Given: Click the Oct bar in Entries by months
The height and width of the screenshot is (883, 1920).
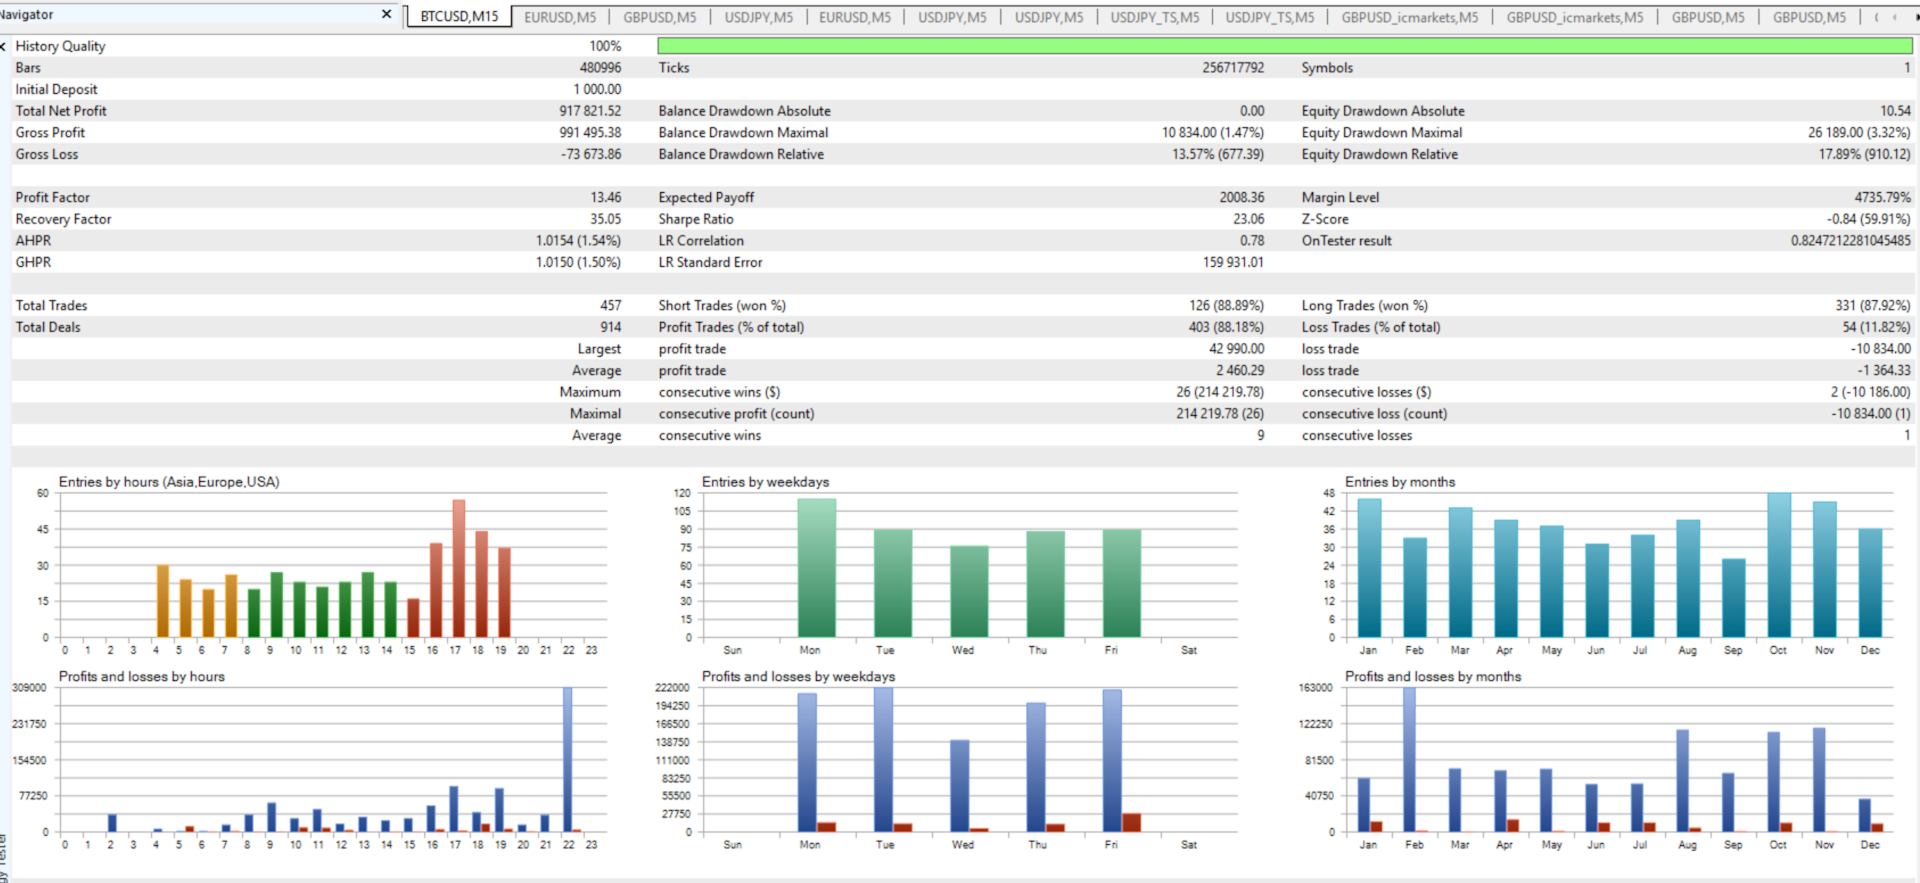Looking at the screenshot, I should pyautogui.click(x=1779, y=565).
